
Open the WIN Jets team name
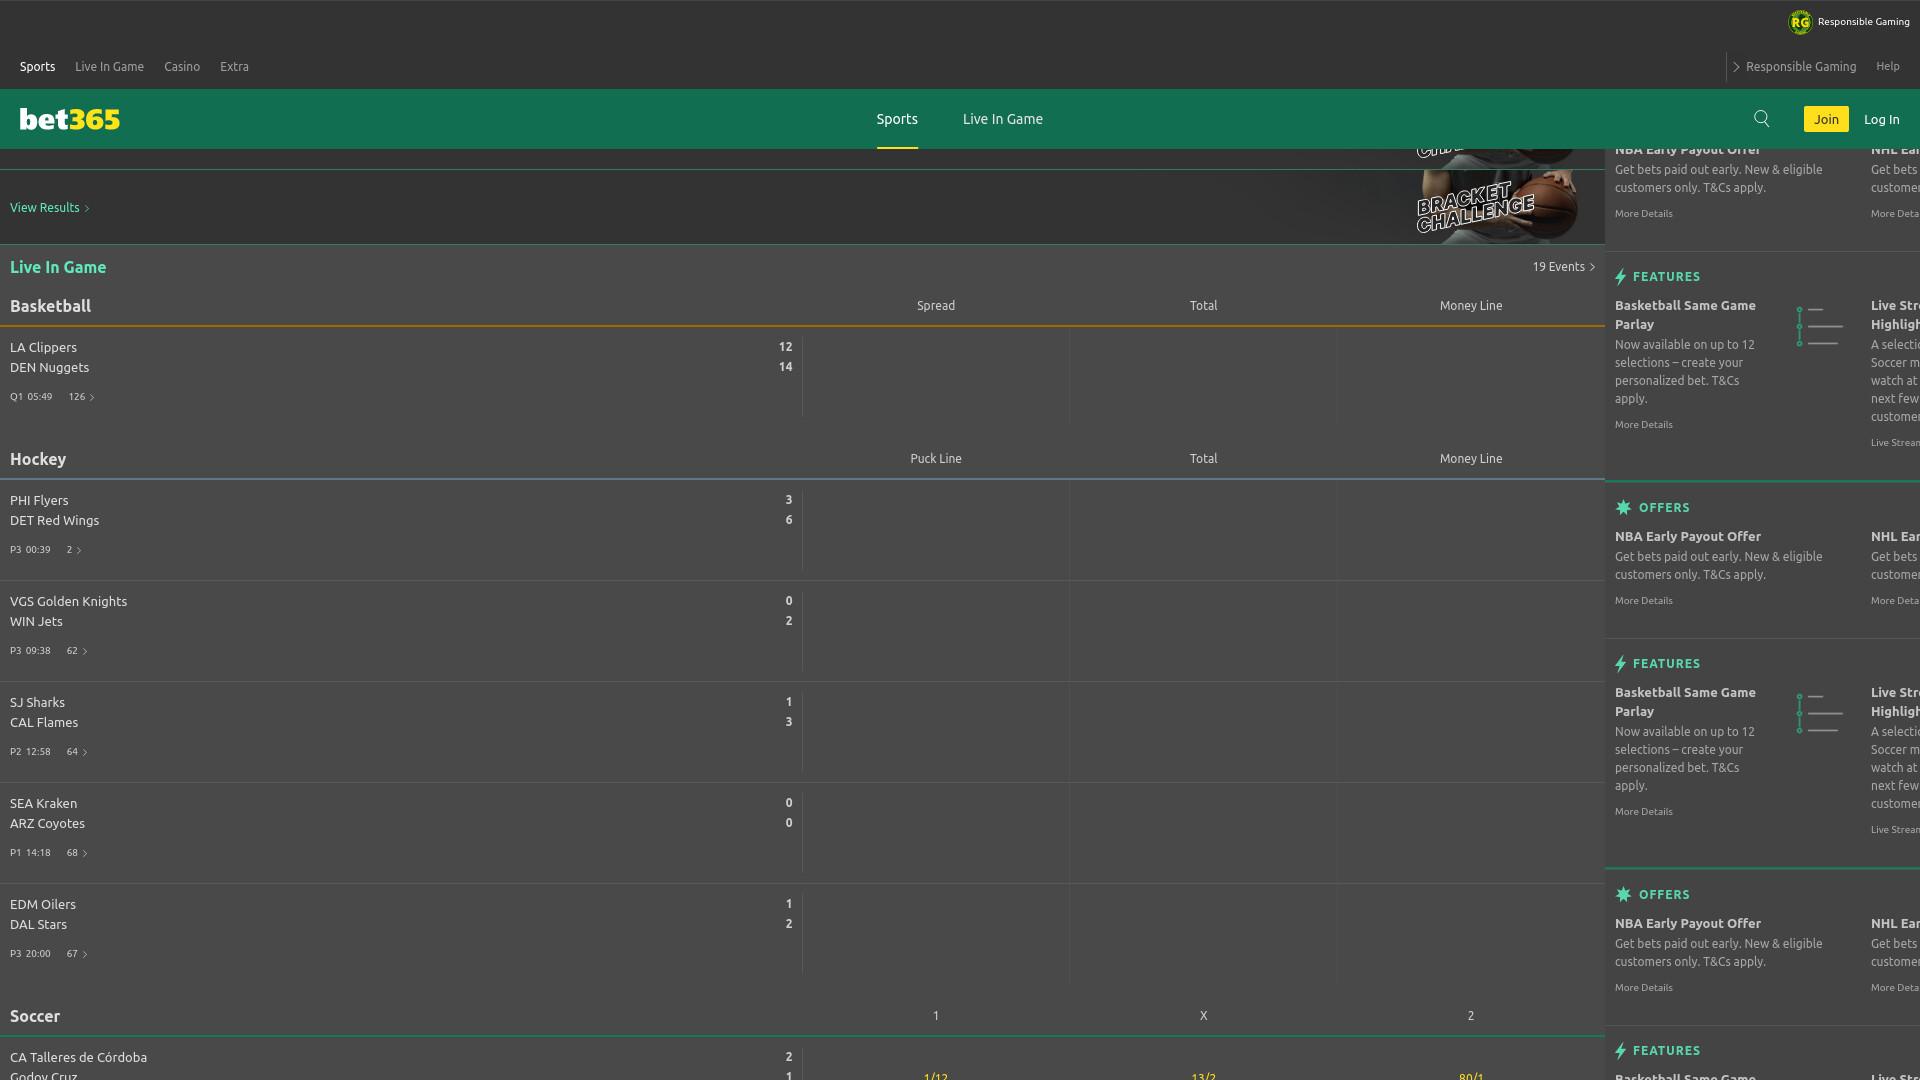click(x=36, y=621)
